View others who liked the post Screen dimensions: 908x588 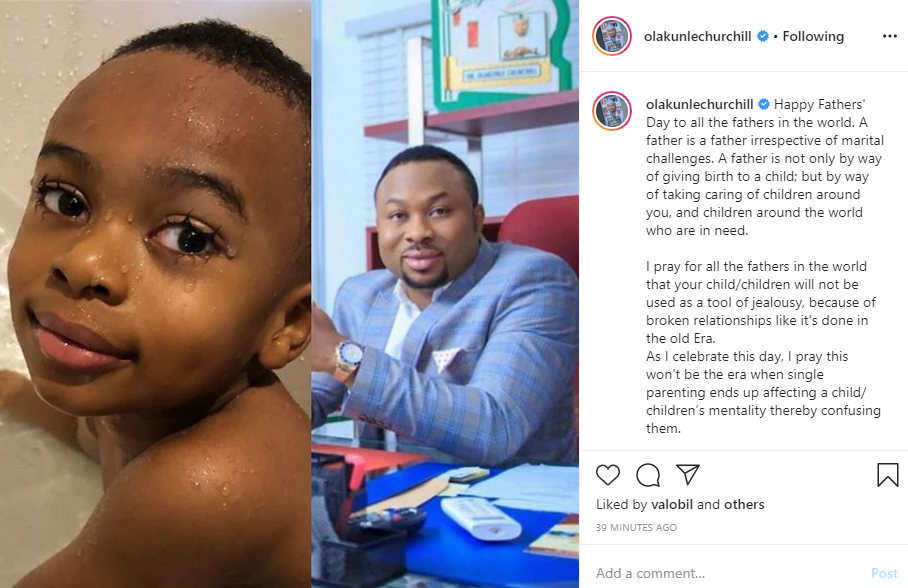click(744, 504)
